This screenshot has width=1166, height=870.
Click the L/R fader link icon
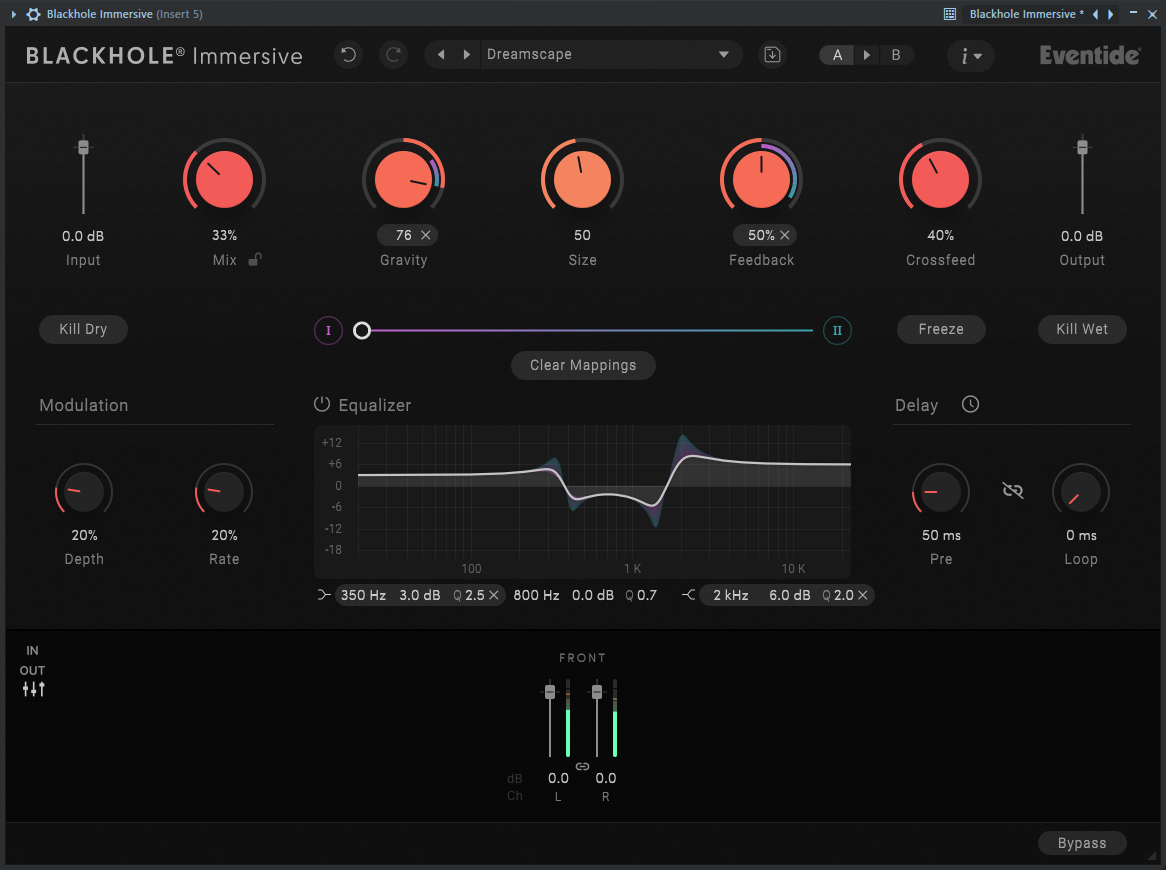pos(582,766)
